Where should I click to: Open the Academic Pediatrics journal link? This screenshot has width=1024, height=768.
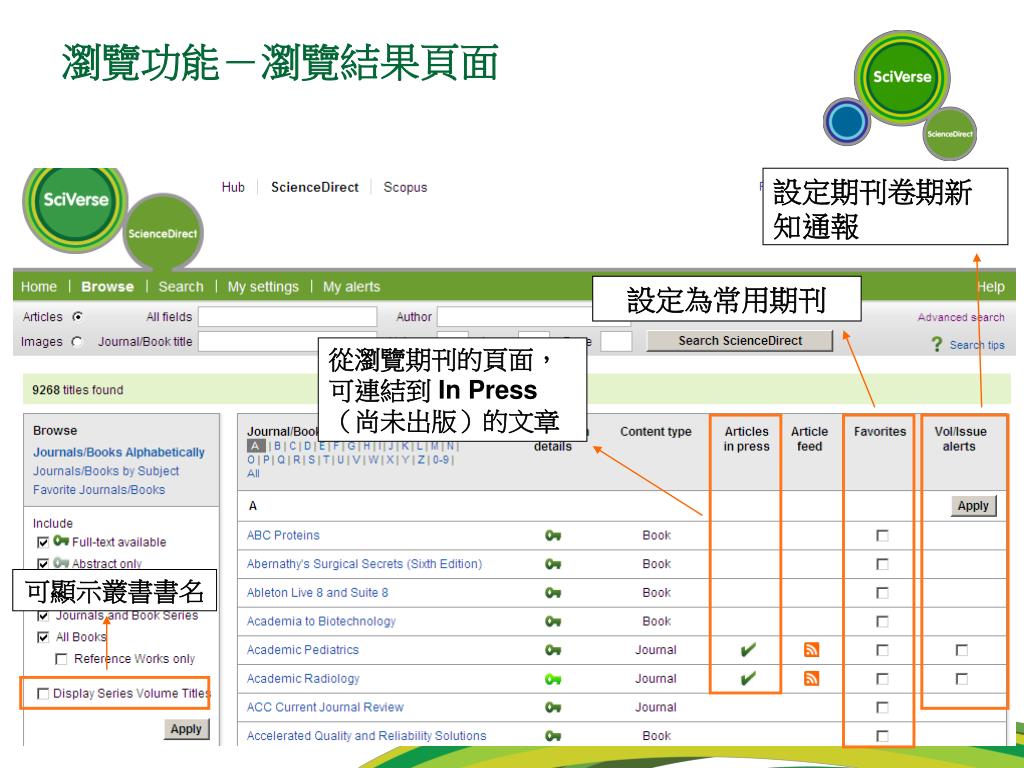[x=303, y=650]
